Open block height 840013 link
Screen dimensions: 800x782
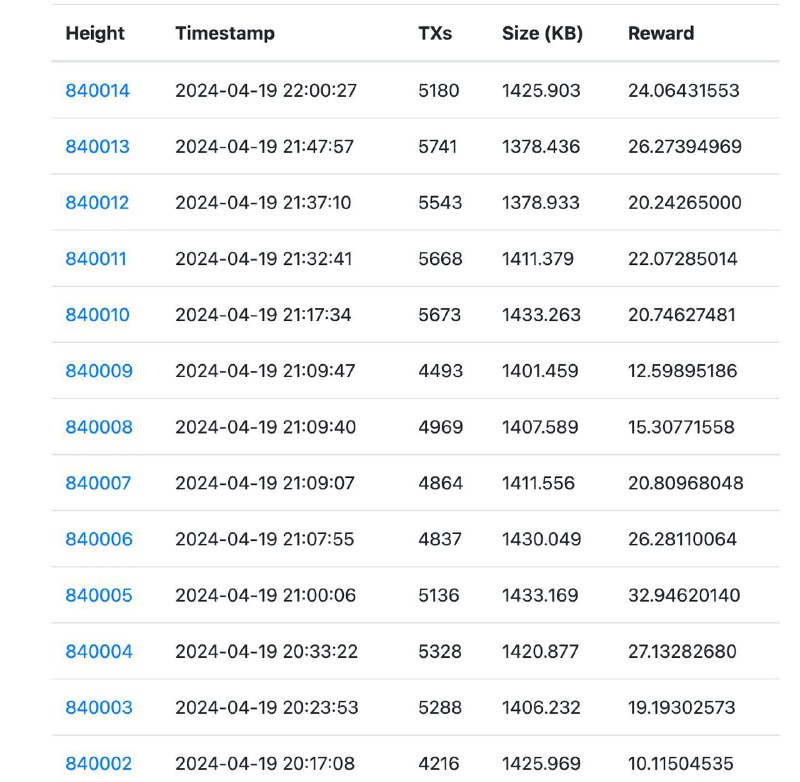(97, 146)
